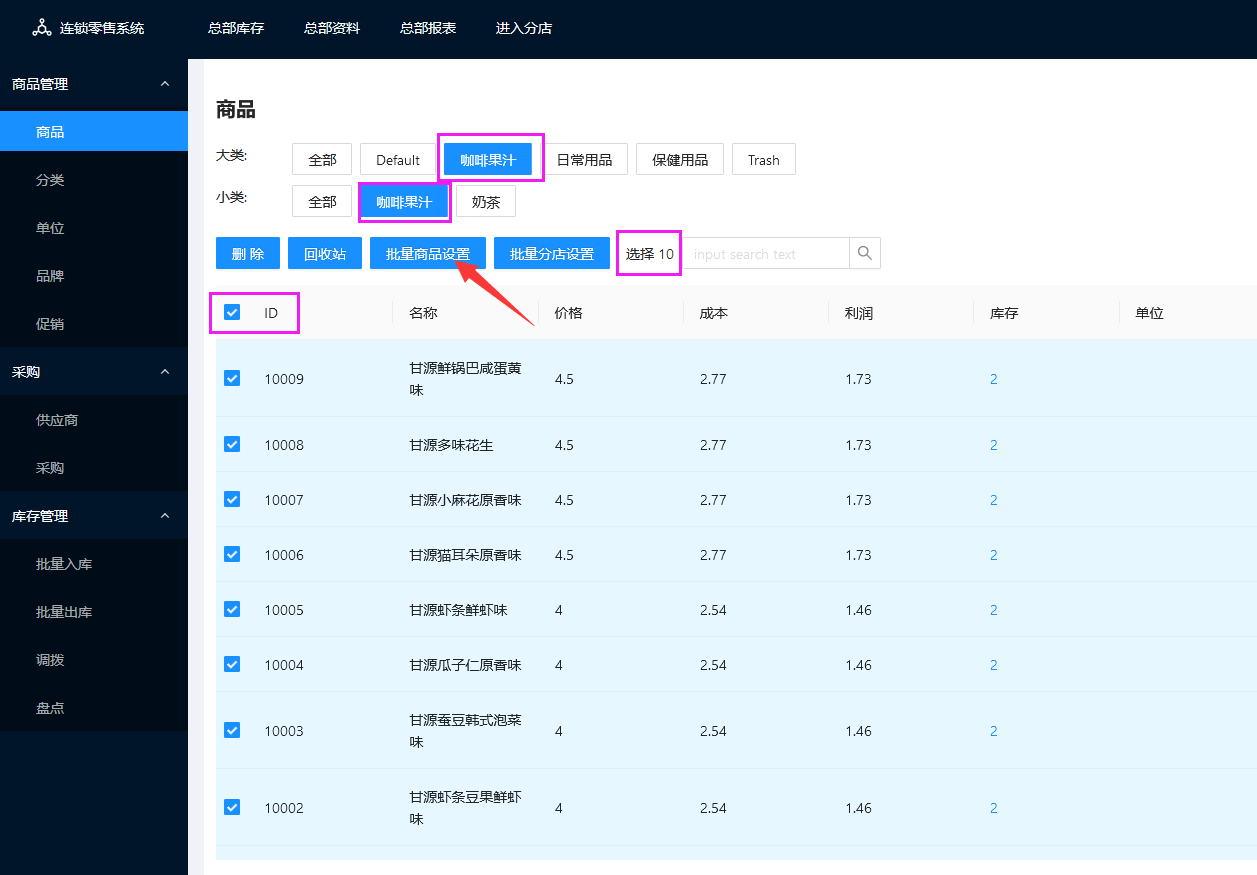Image resolution: width=1257 pixels, height=875 pixels.
Task: Select Trash in the 大类 filter
Action: pyautogui.click(x=764, y=159)
